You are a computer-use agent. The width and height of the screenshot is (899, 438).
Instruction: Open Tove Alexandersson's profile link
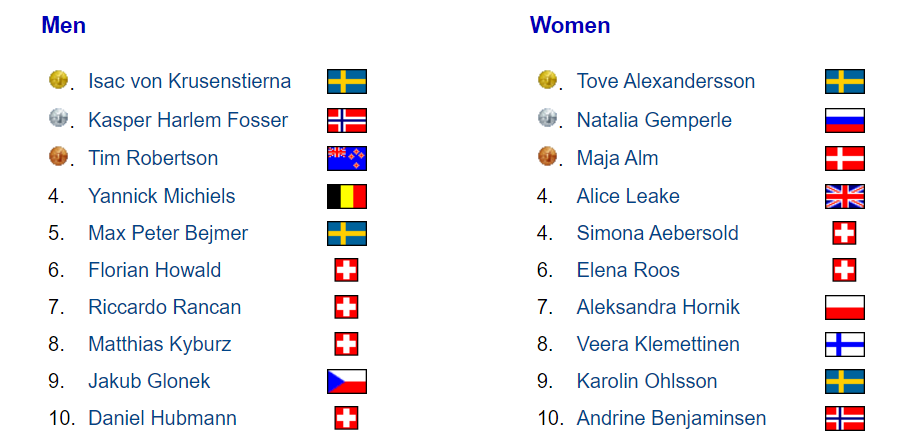pyautogui.click(x=666, y=81)
